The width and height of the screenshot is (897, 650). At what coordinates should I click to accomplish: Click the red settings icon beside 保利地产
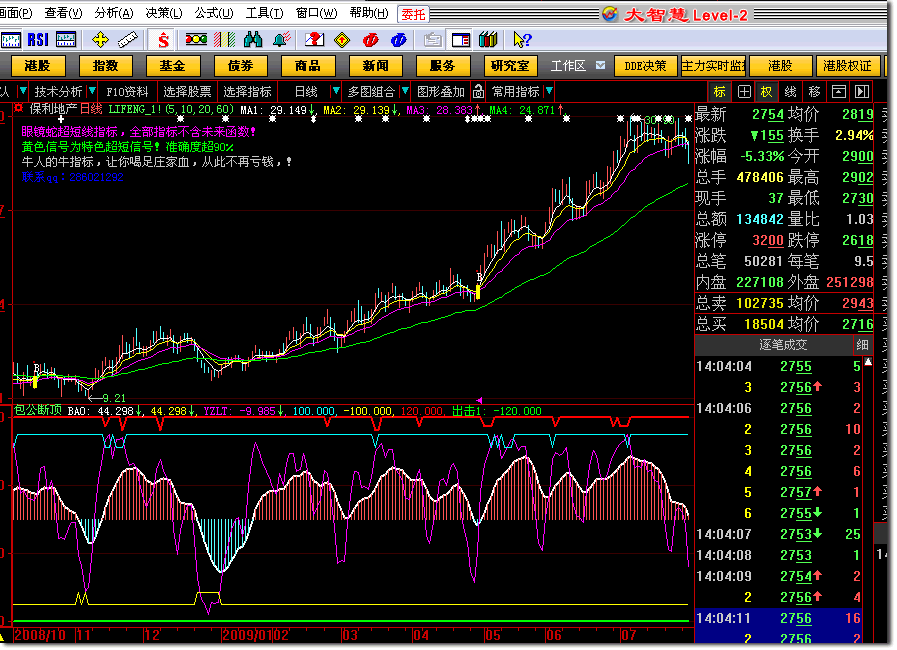click(x=19, y=109)
